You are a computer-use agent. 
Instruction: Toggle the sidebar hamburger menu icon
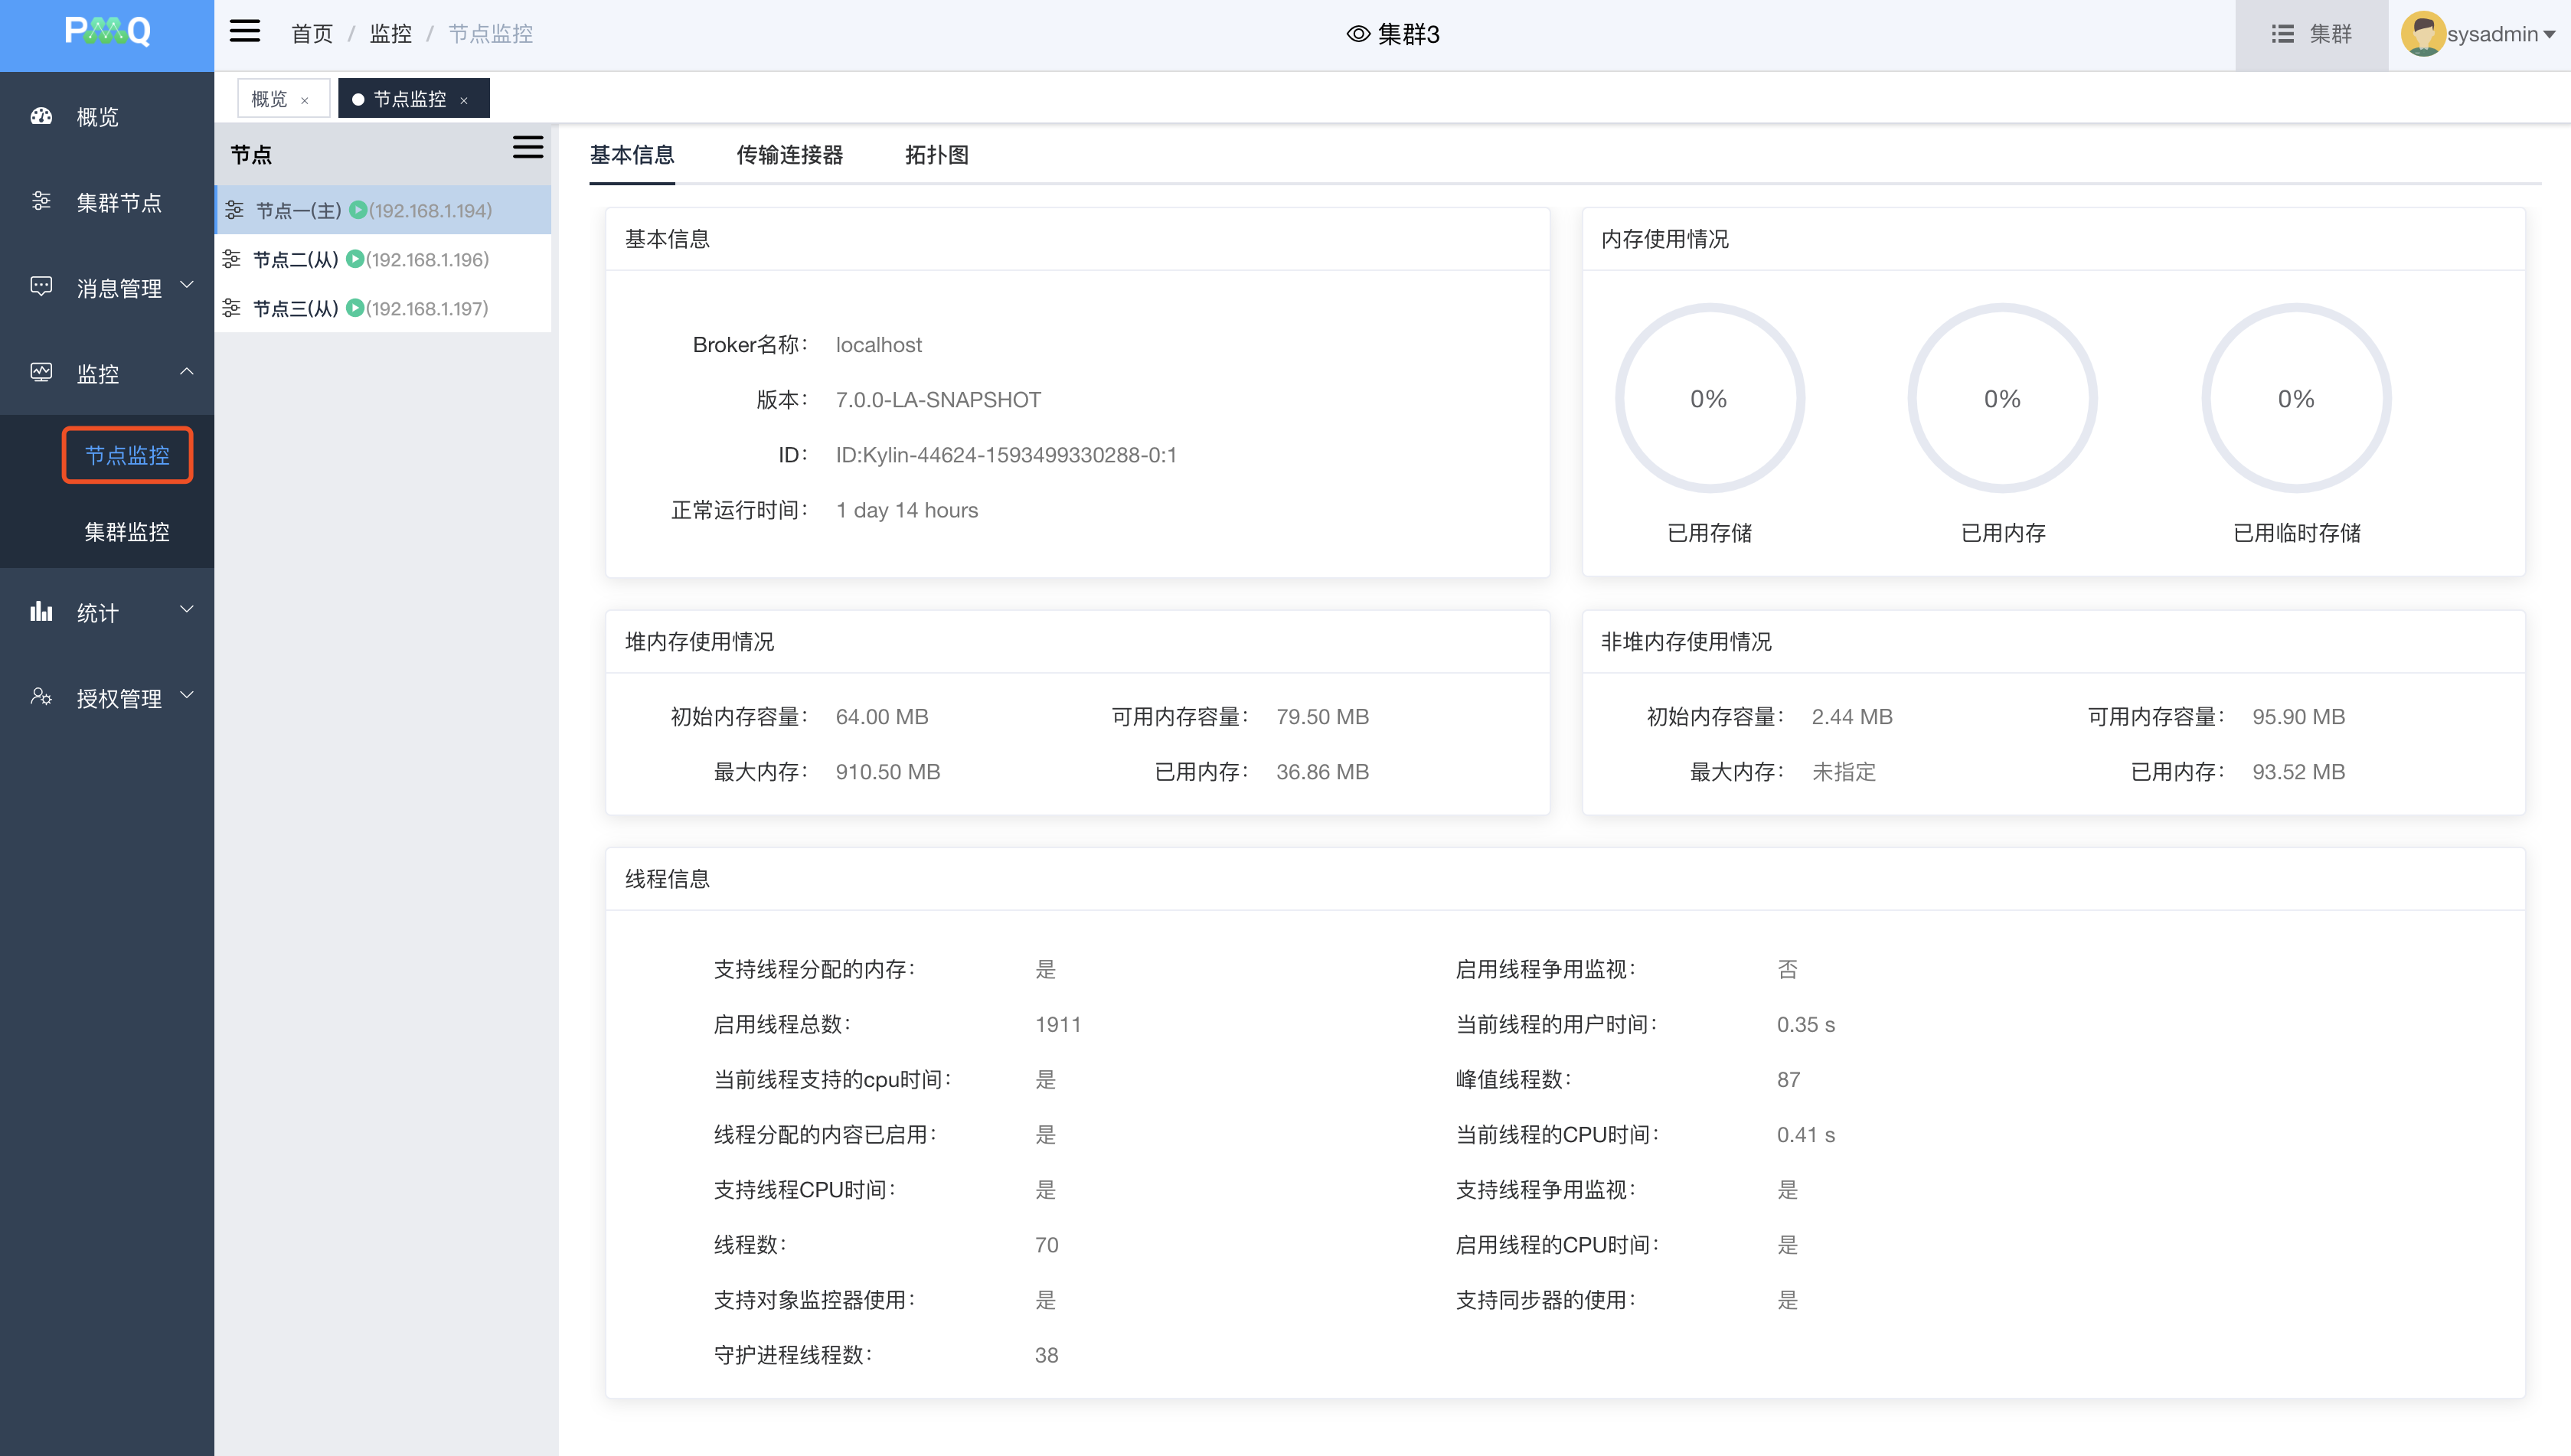tap(245, 32)
